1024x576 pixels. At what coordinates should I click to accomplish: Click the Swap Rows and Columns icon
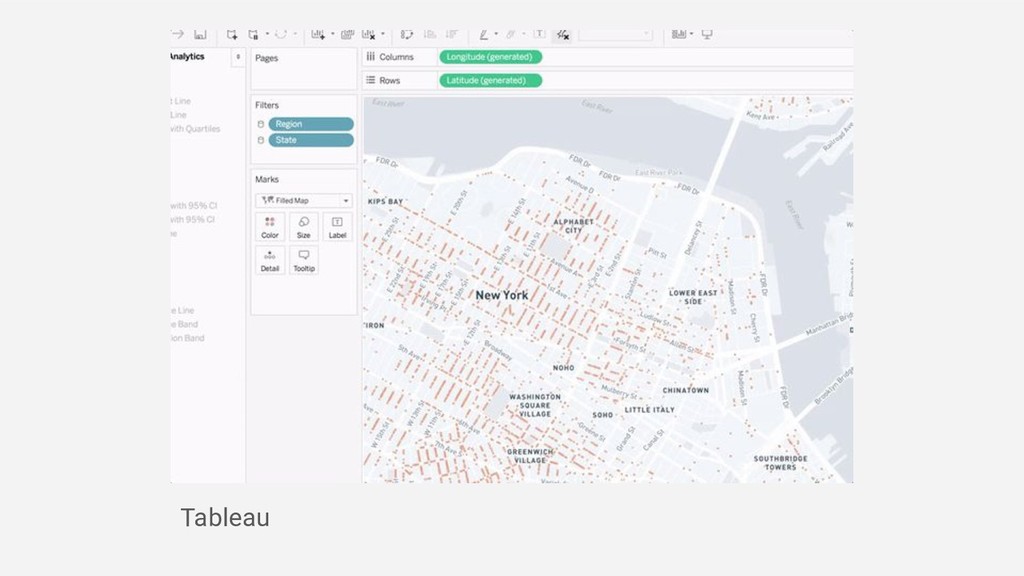pos(407,34)
